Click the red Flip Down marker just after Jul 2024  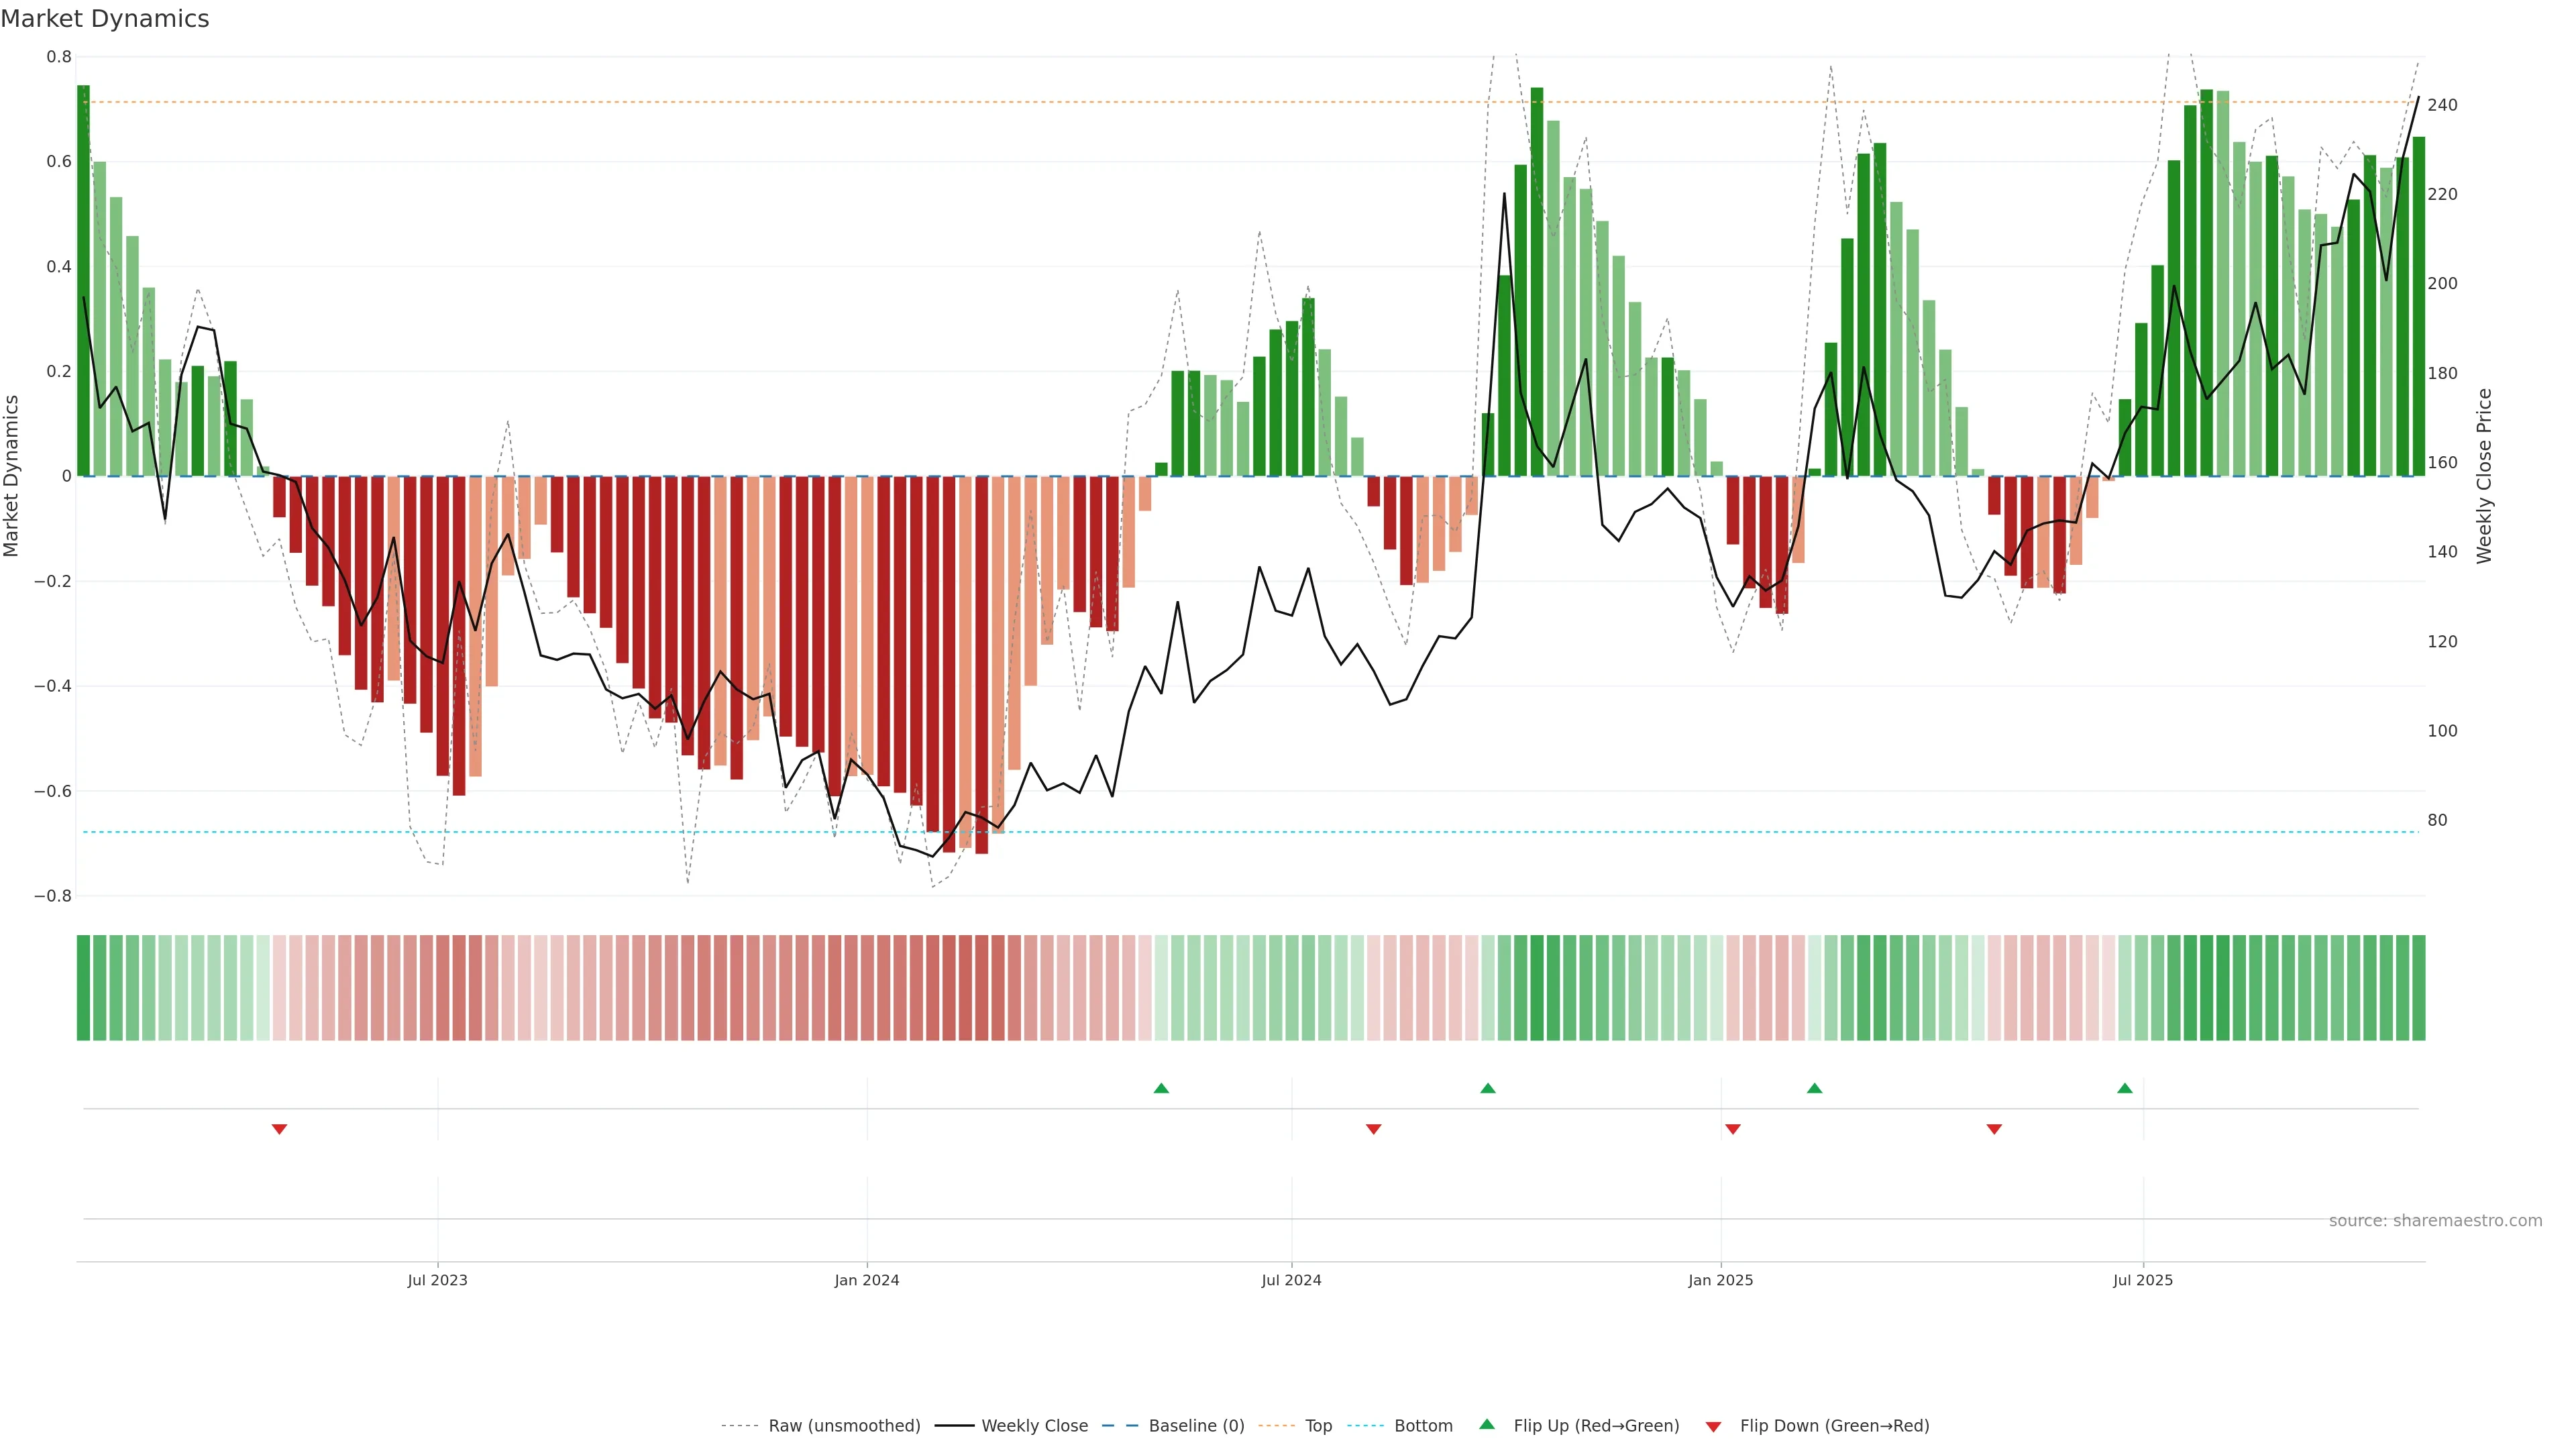(x=1374, y=1129)
